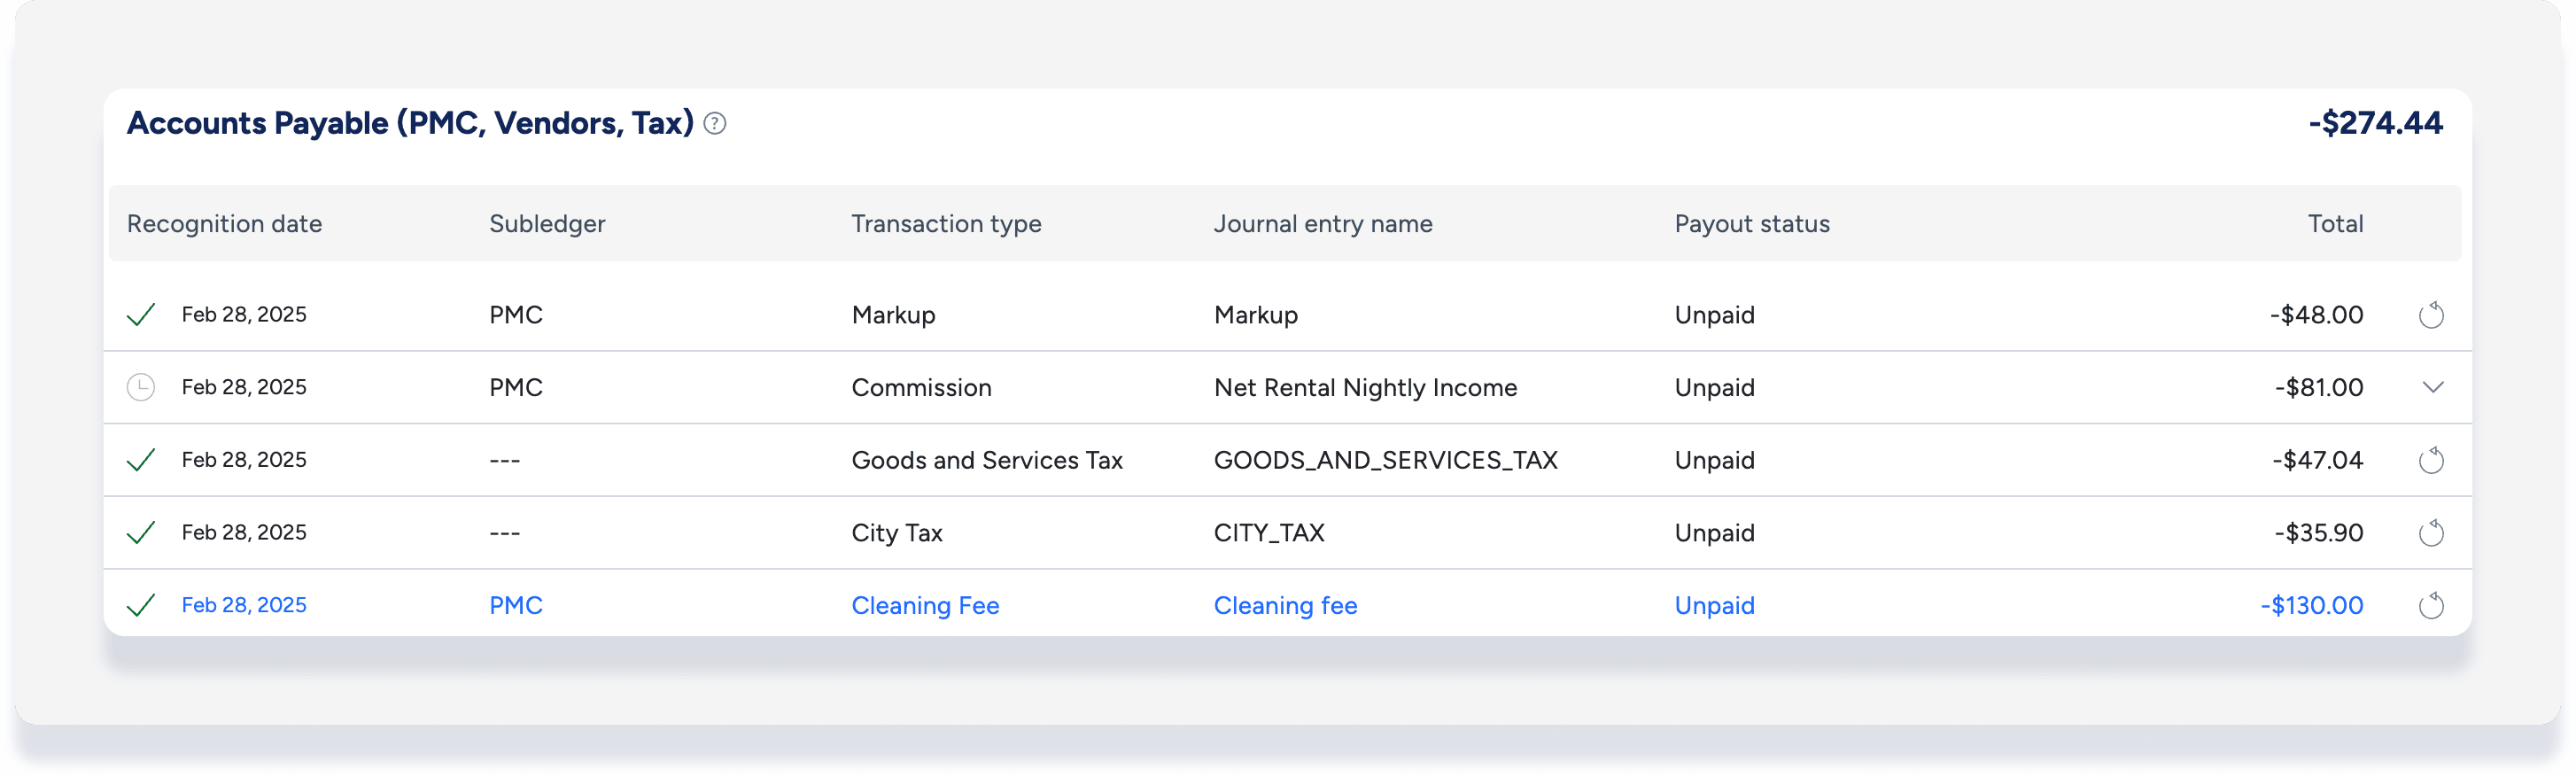Click the circular arrow icon on Cleaning Fee row

pyautogui.click(x=2431, y=605)
